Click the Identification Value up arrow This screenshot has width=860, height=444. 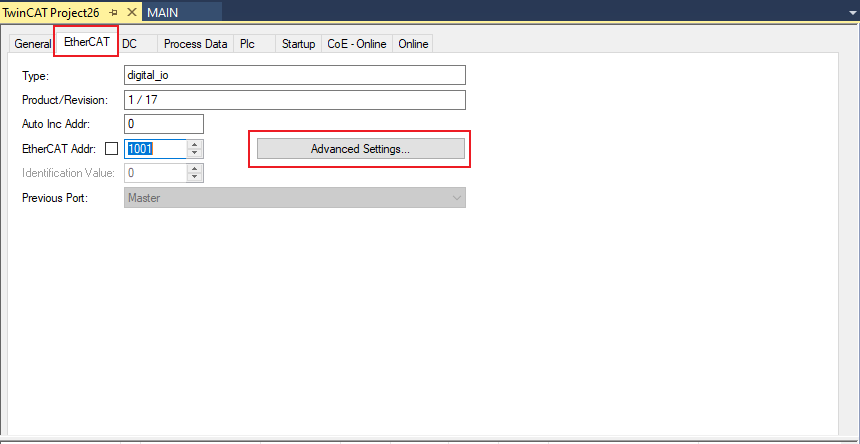pyautogui.click(x=195, y=169)
